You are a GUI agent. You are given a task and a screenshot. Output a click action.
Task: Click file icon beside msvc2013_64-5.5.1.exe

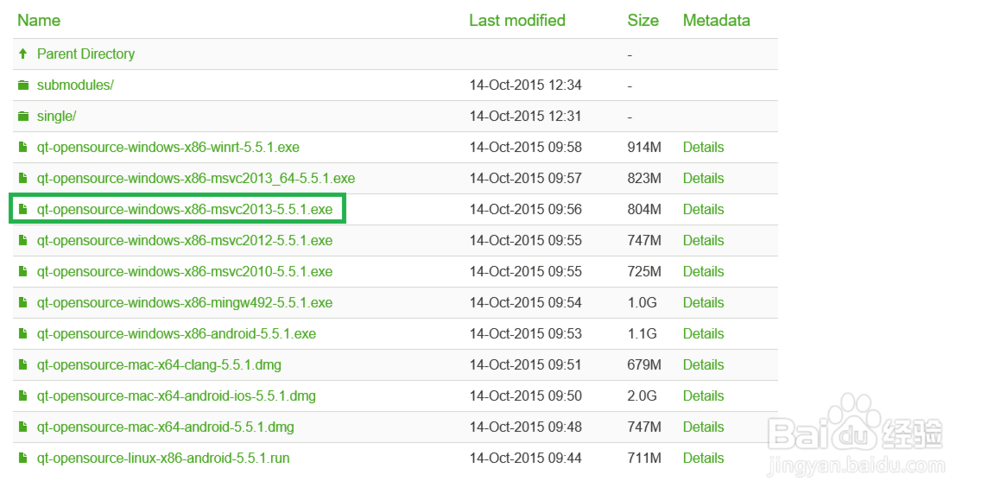23,179
